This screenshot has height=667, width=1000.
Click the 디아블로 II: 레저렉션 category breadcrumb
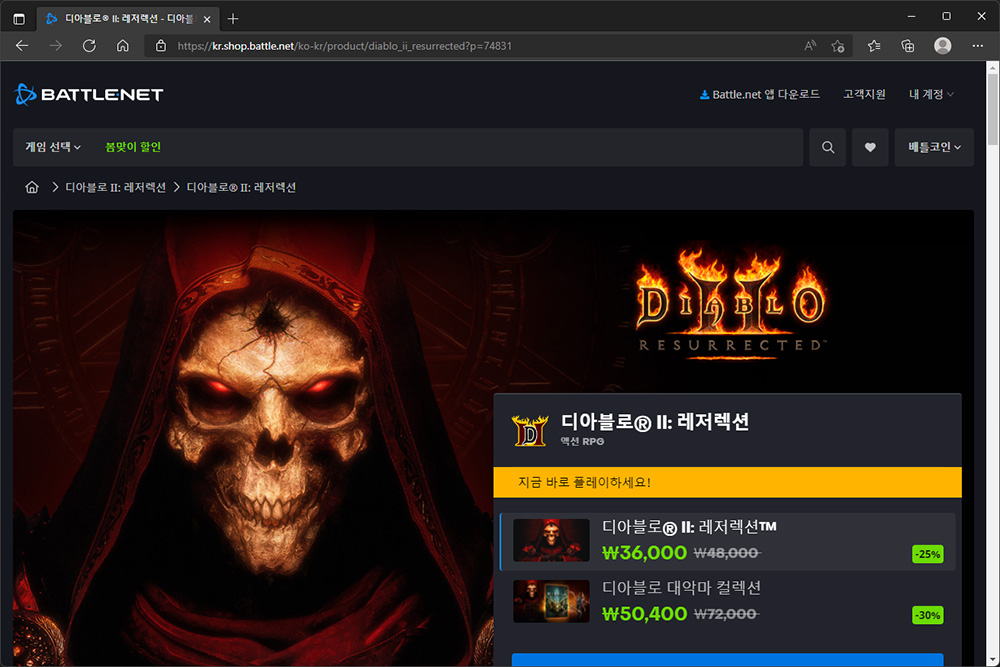tap(115, 187)
